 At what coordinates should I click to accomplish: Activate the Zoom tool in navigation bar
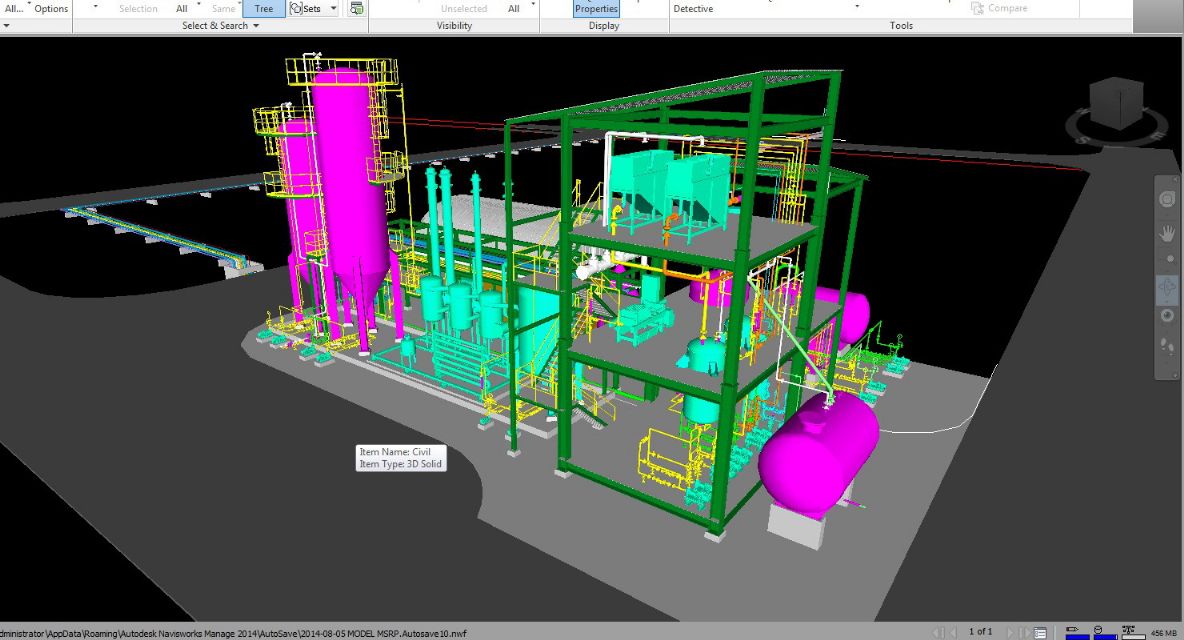[x=1167, y=259]
